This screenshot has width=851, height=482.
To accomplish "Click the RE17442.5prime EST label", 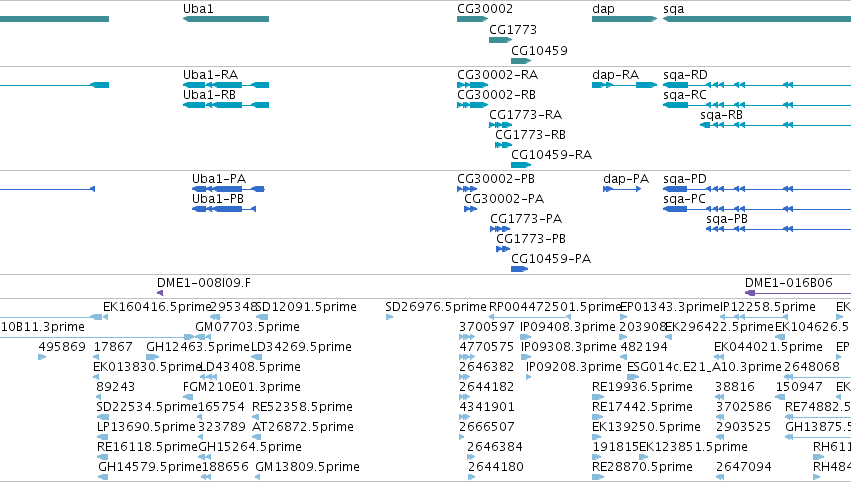I will [643, 407].
